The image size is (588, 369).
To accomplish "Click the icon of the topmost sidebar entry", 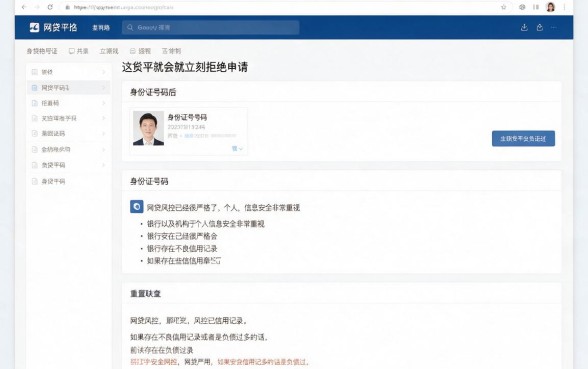I will 34,72.
